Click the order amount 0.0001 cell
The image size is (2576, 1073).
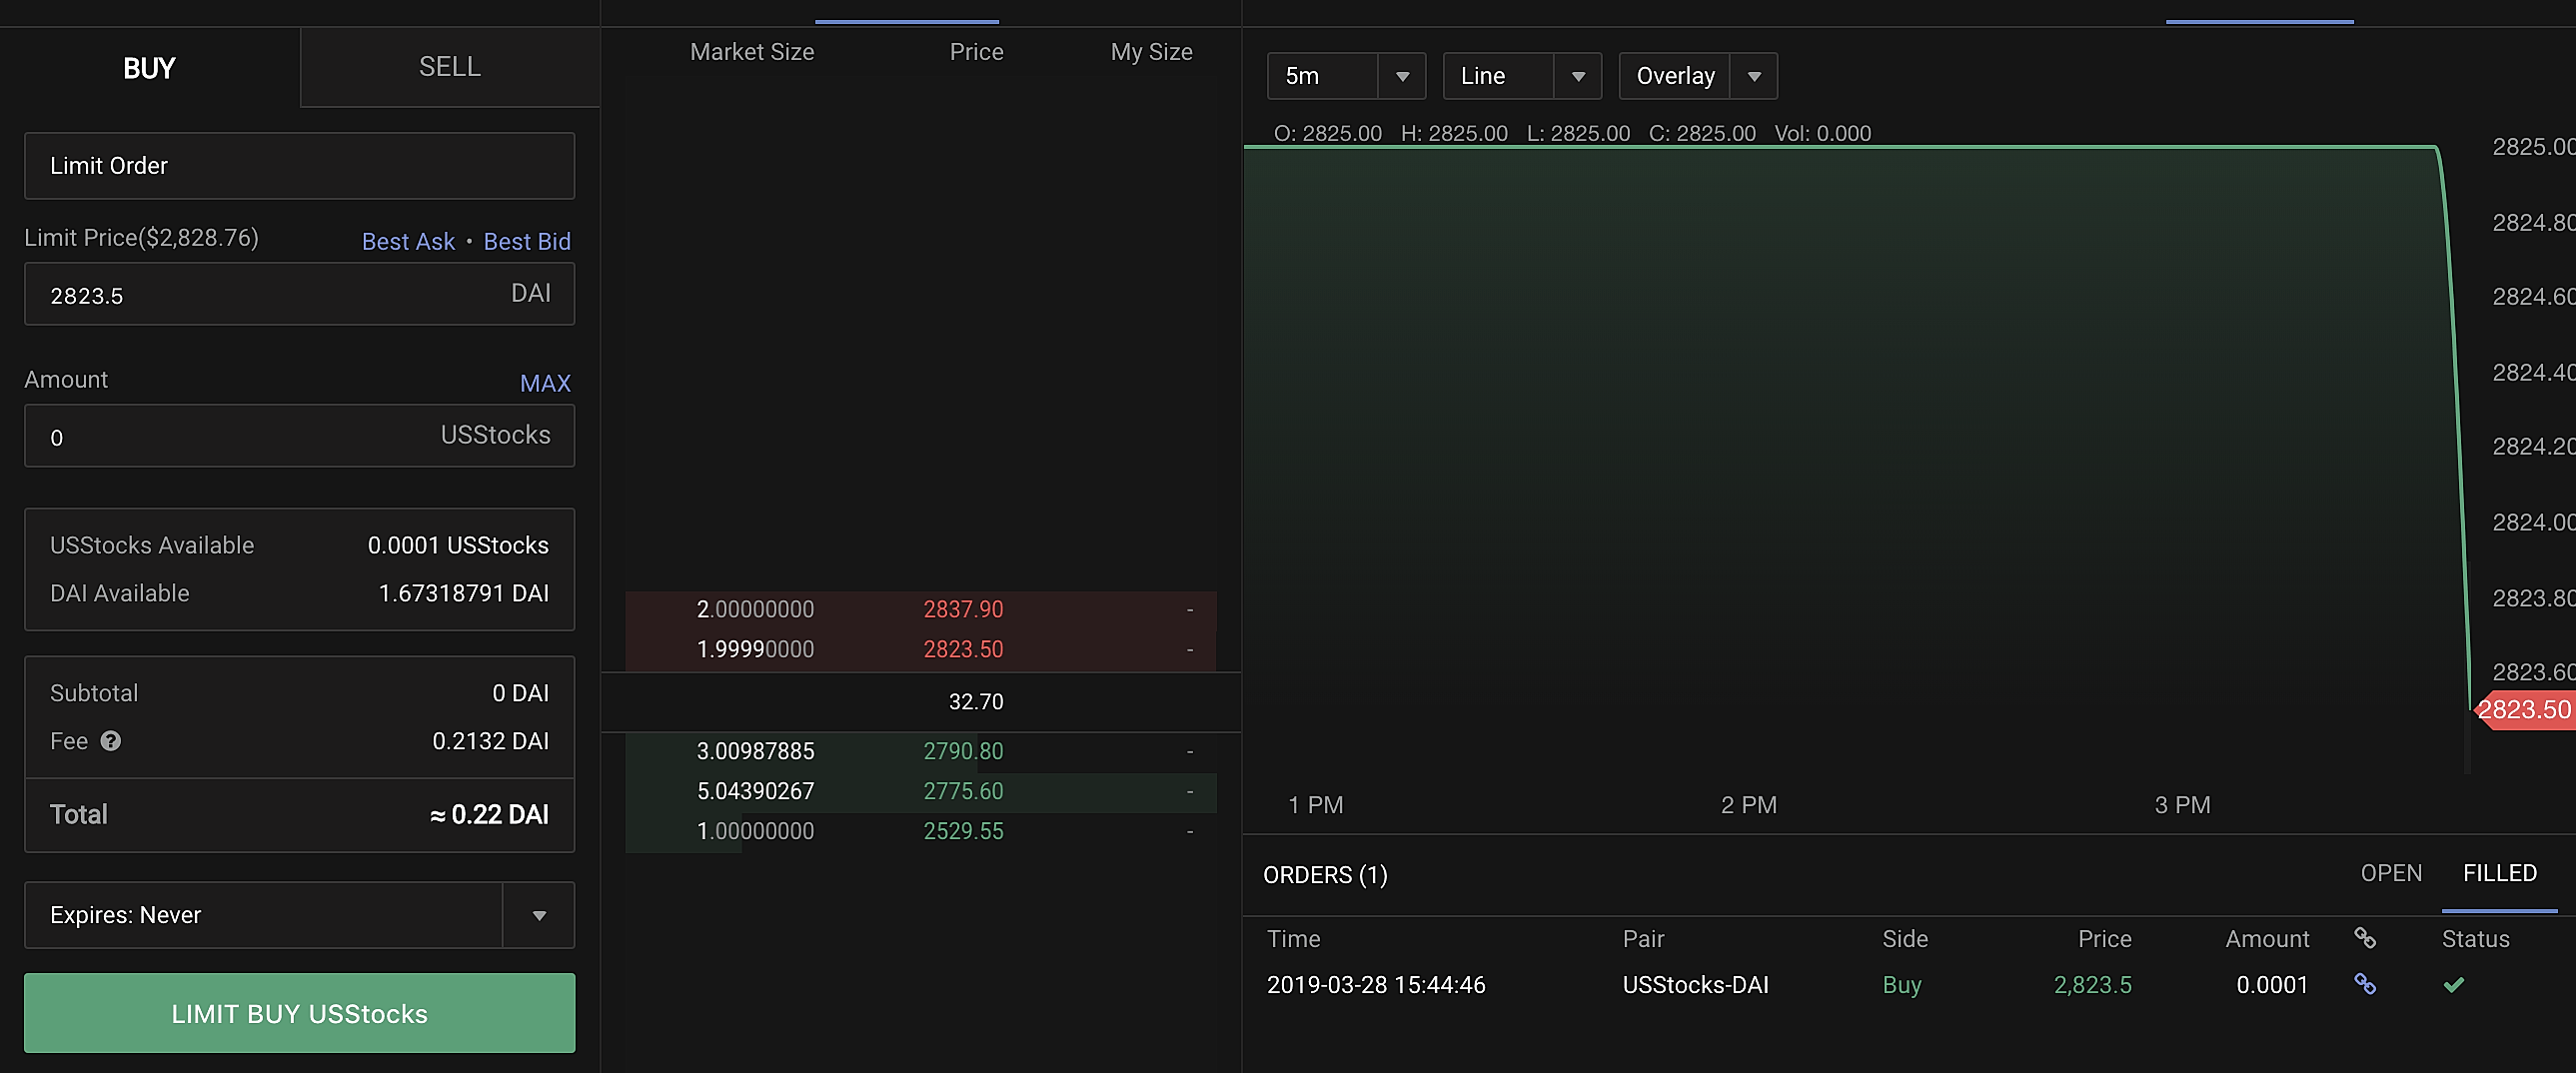[2272, 985]
